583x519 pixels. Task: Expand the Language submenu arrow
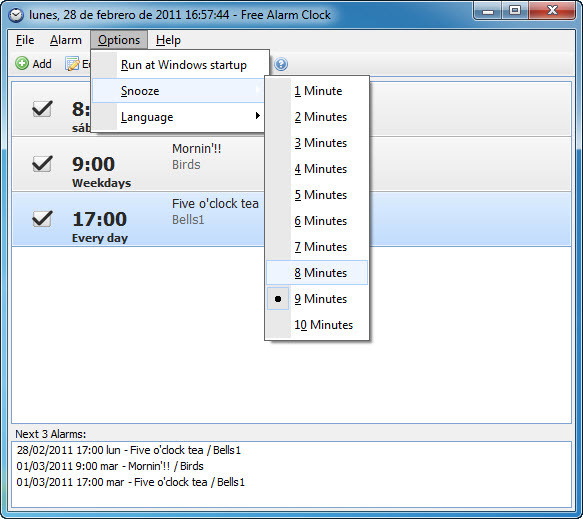(x=257, y=116)
